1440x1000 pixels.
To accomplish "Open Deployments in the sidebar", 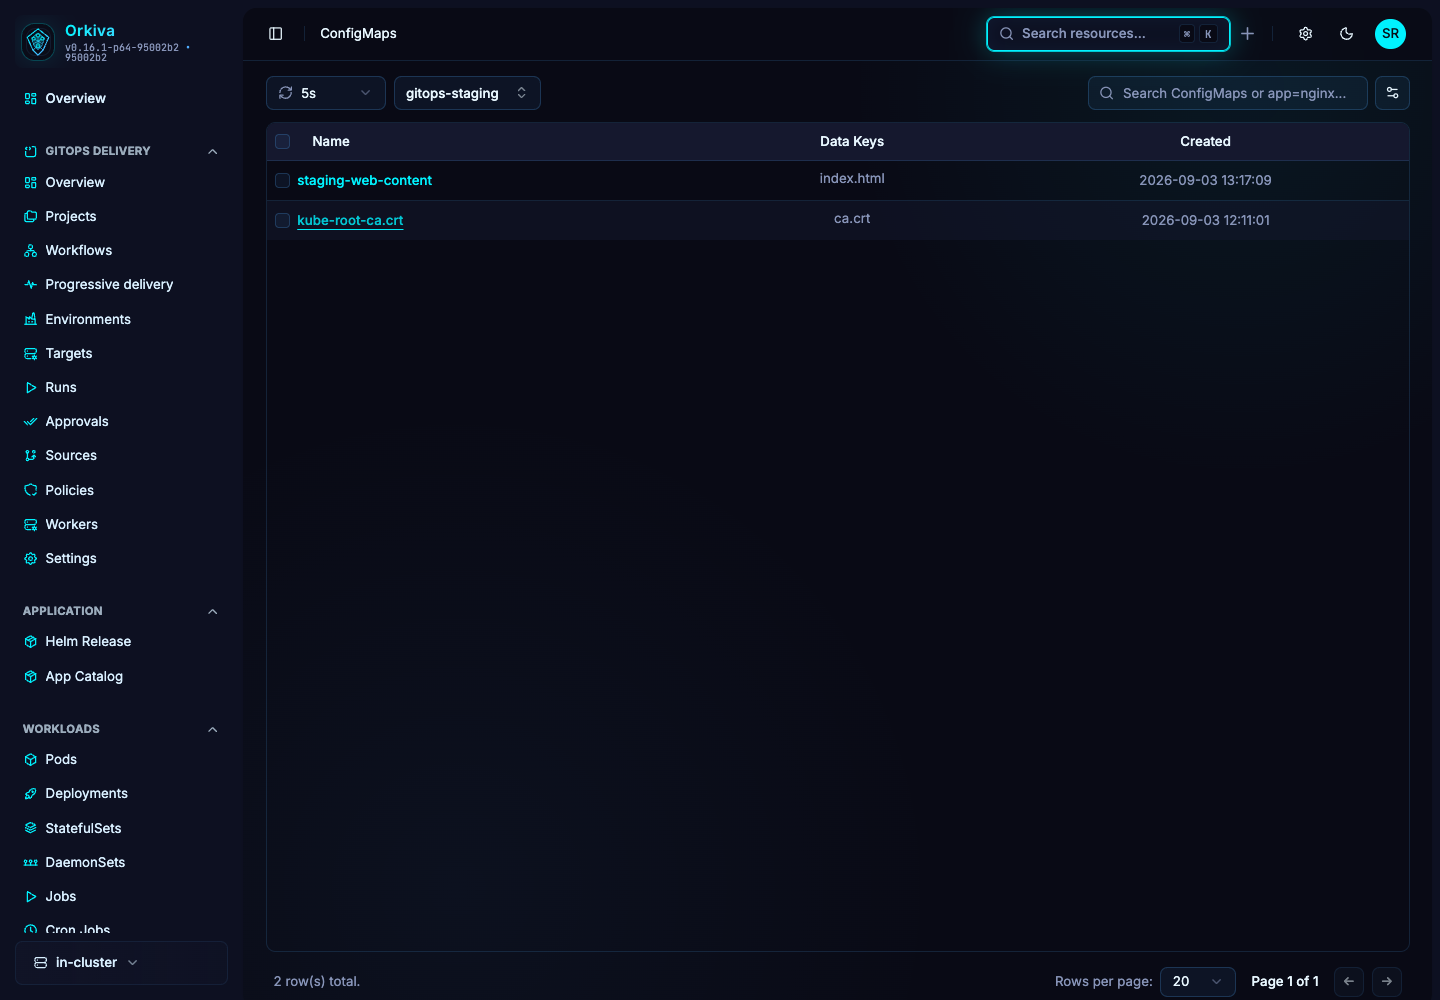I will [x=86, y=793].
